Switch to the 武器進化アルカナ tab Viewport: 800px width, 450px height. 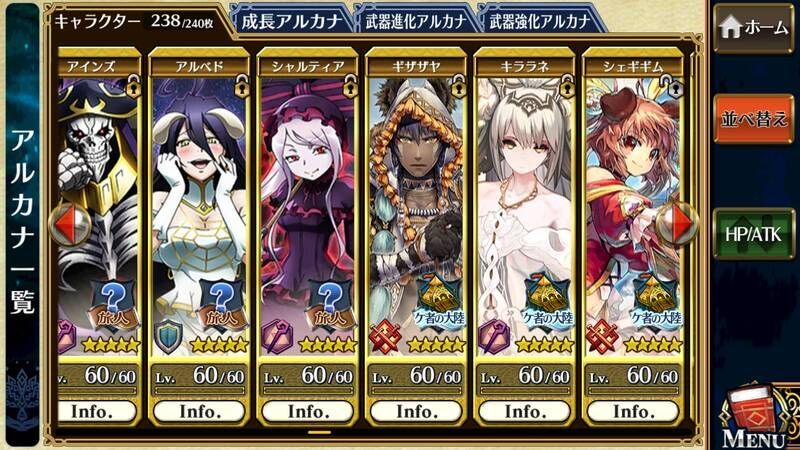pos(415,21)
